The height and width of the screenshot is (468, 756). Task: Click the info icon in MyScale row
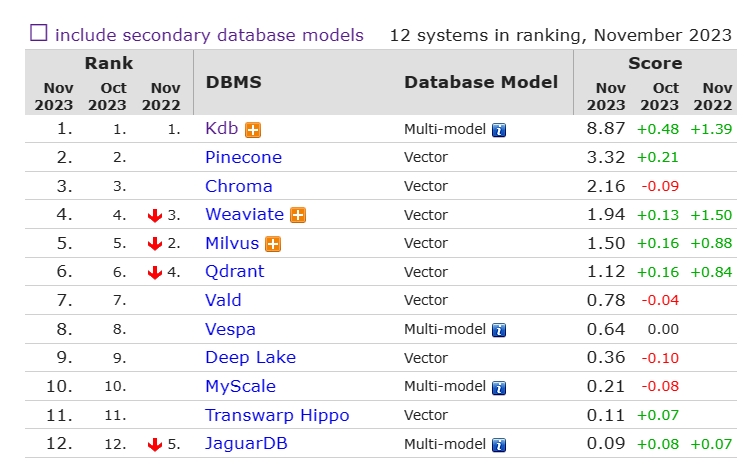coord(499,388)
